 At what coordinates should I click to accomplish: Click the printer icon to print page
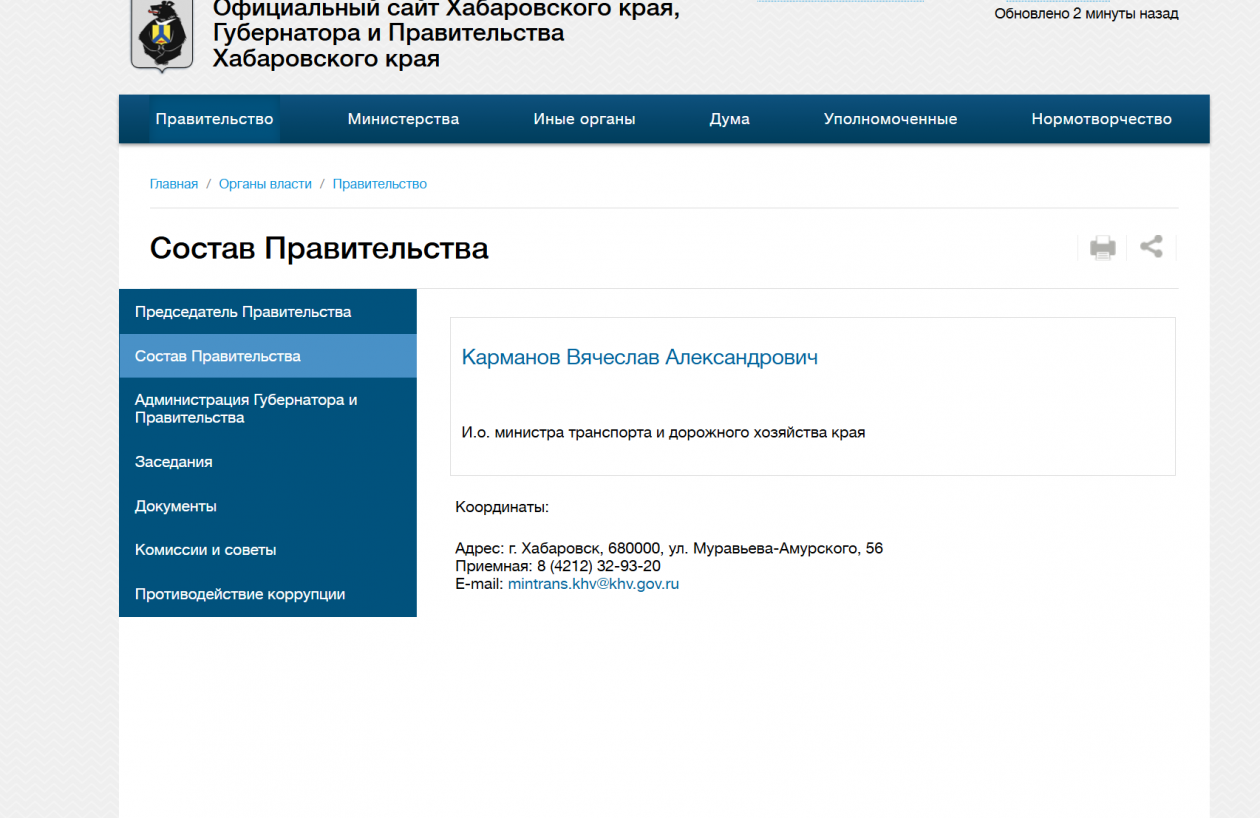click(1102, 247)
